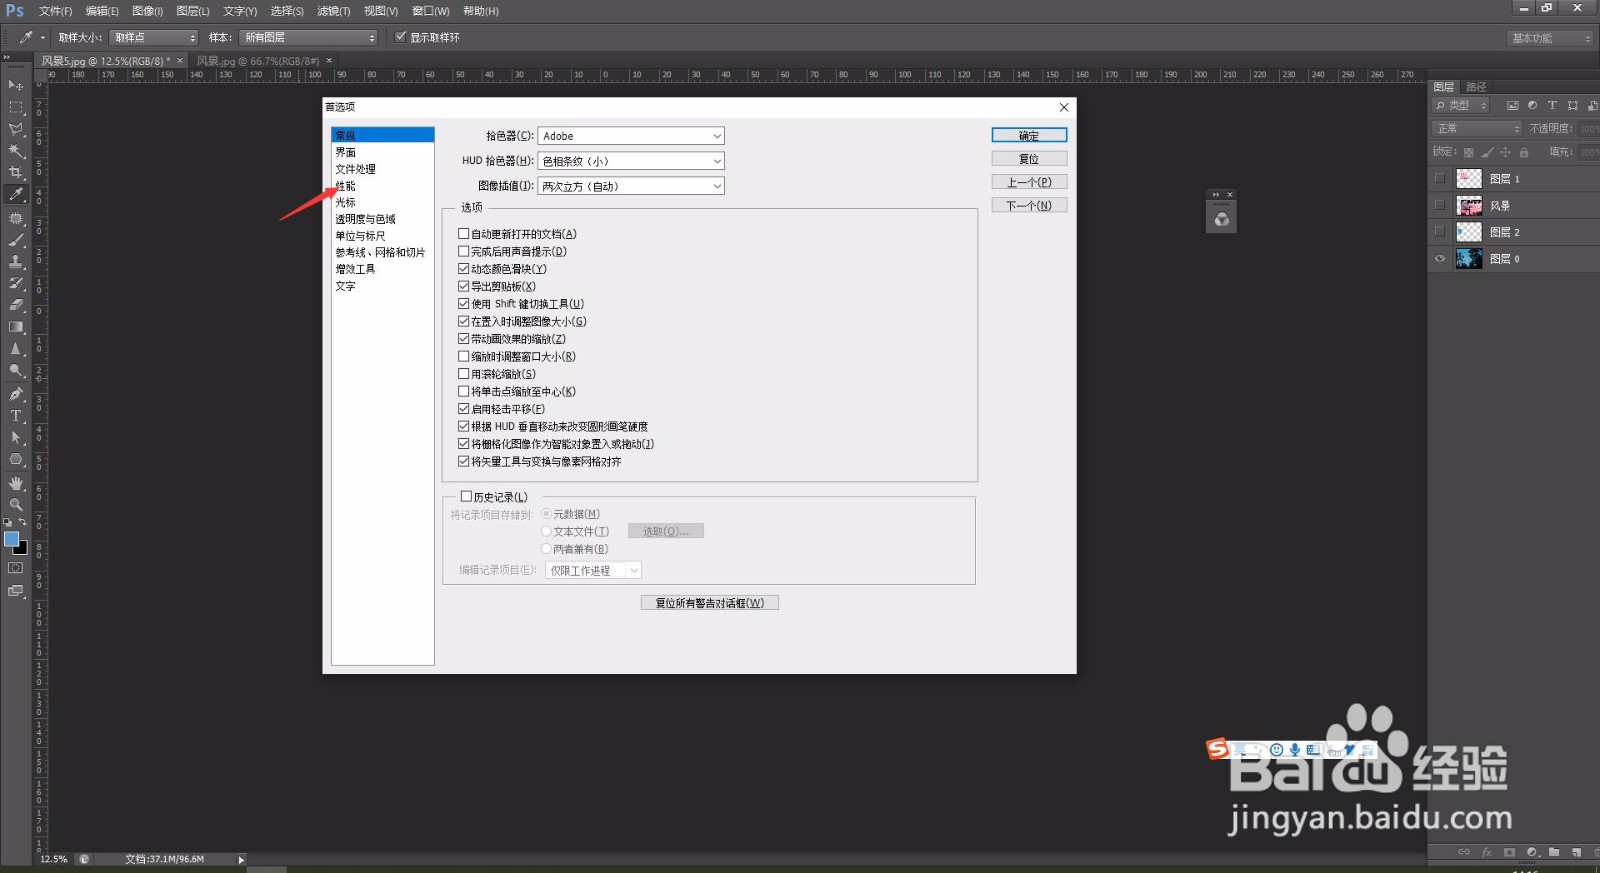Viewport: 1600px width, 873px height.
Task: Select the Polygonal Lasso tool
Action: (16, 129)
